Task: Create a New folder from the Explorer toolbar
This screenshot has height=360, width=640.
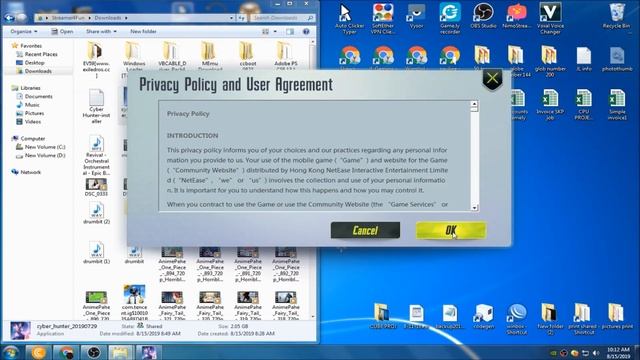Action: click(143, 31)
